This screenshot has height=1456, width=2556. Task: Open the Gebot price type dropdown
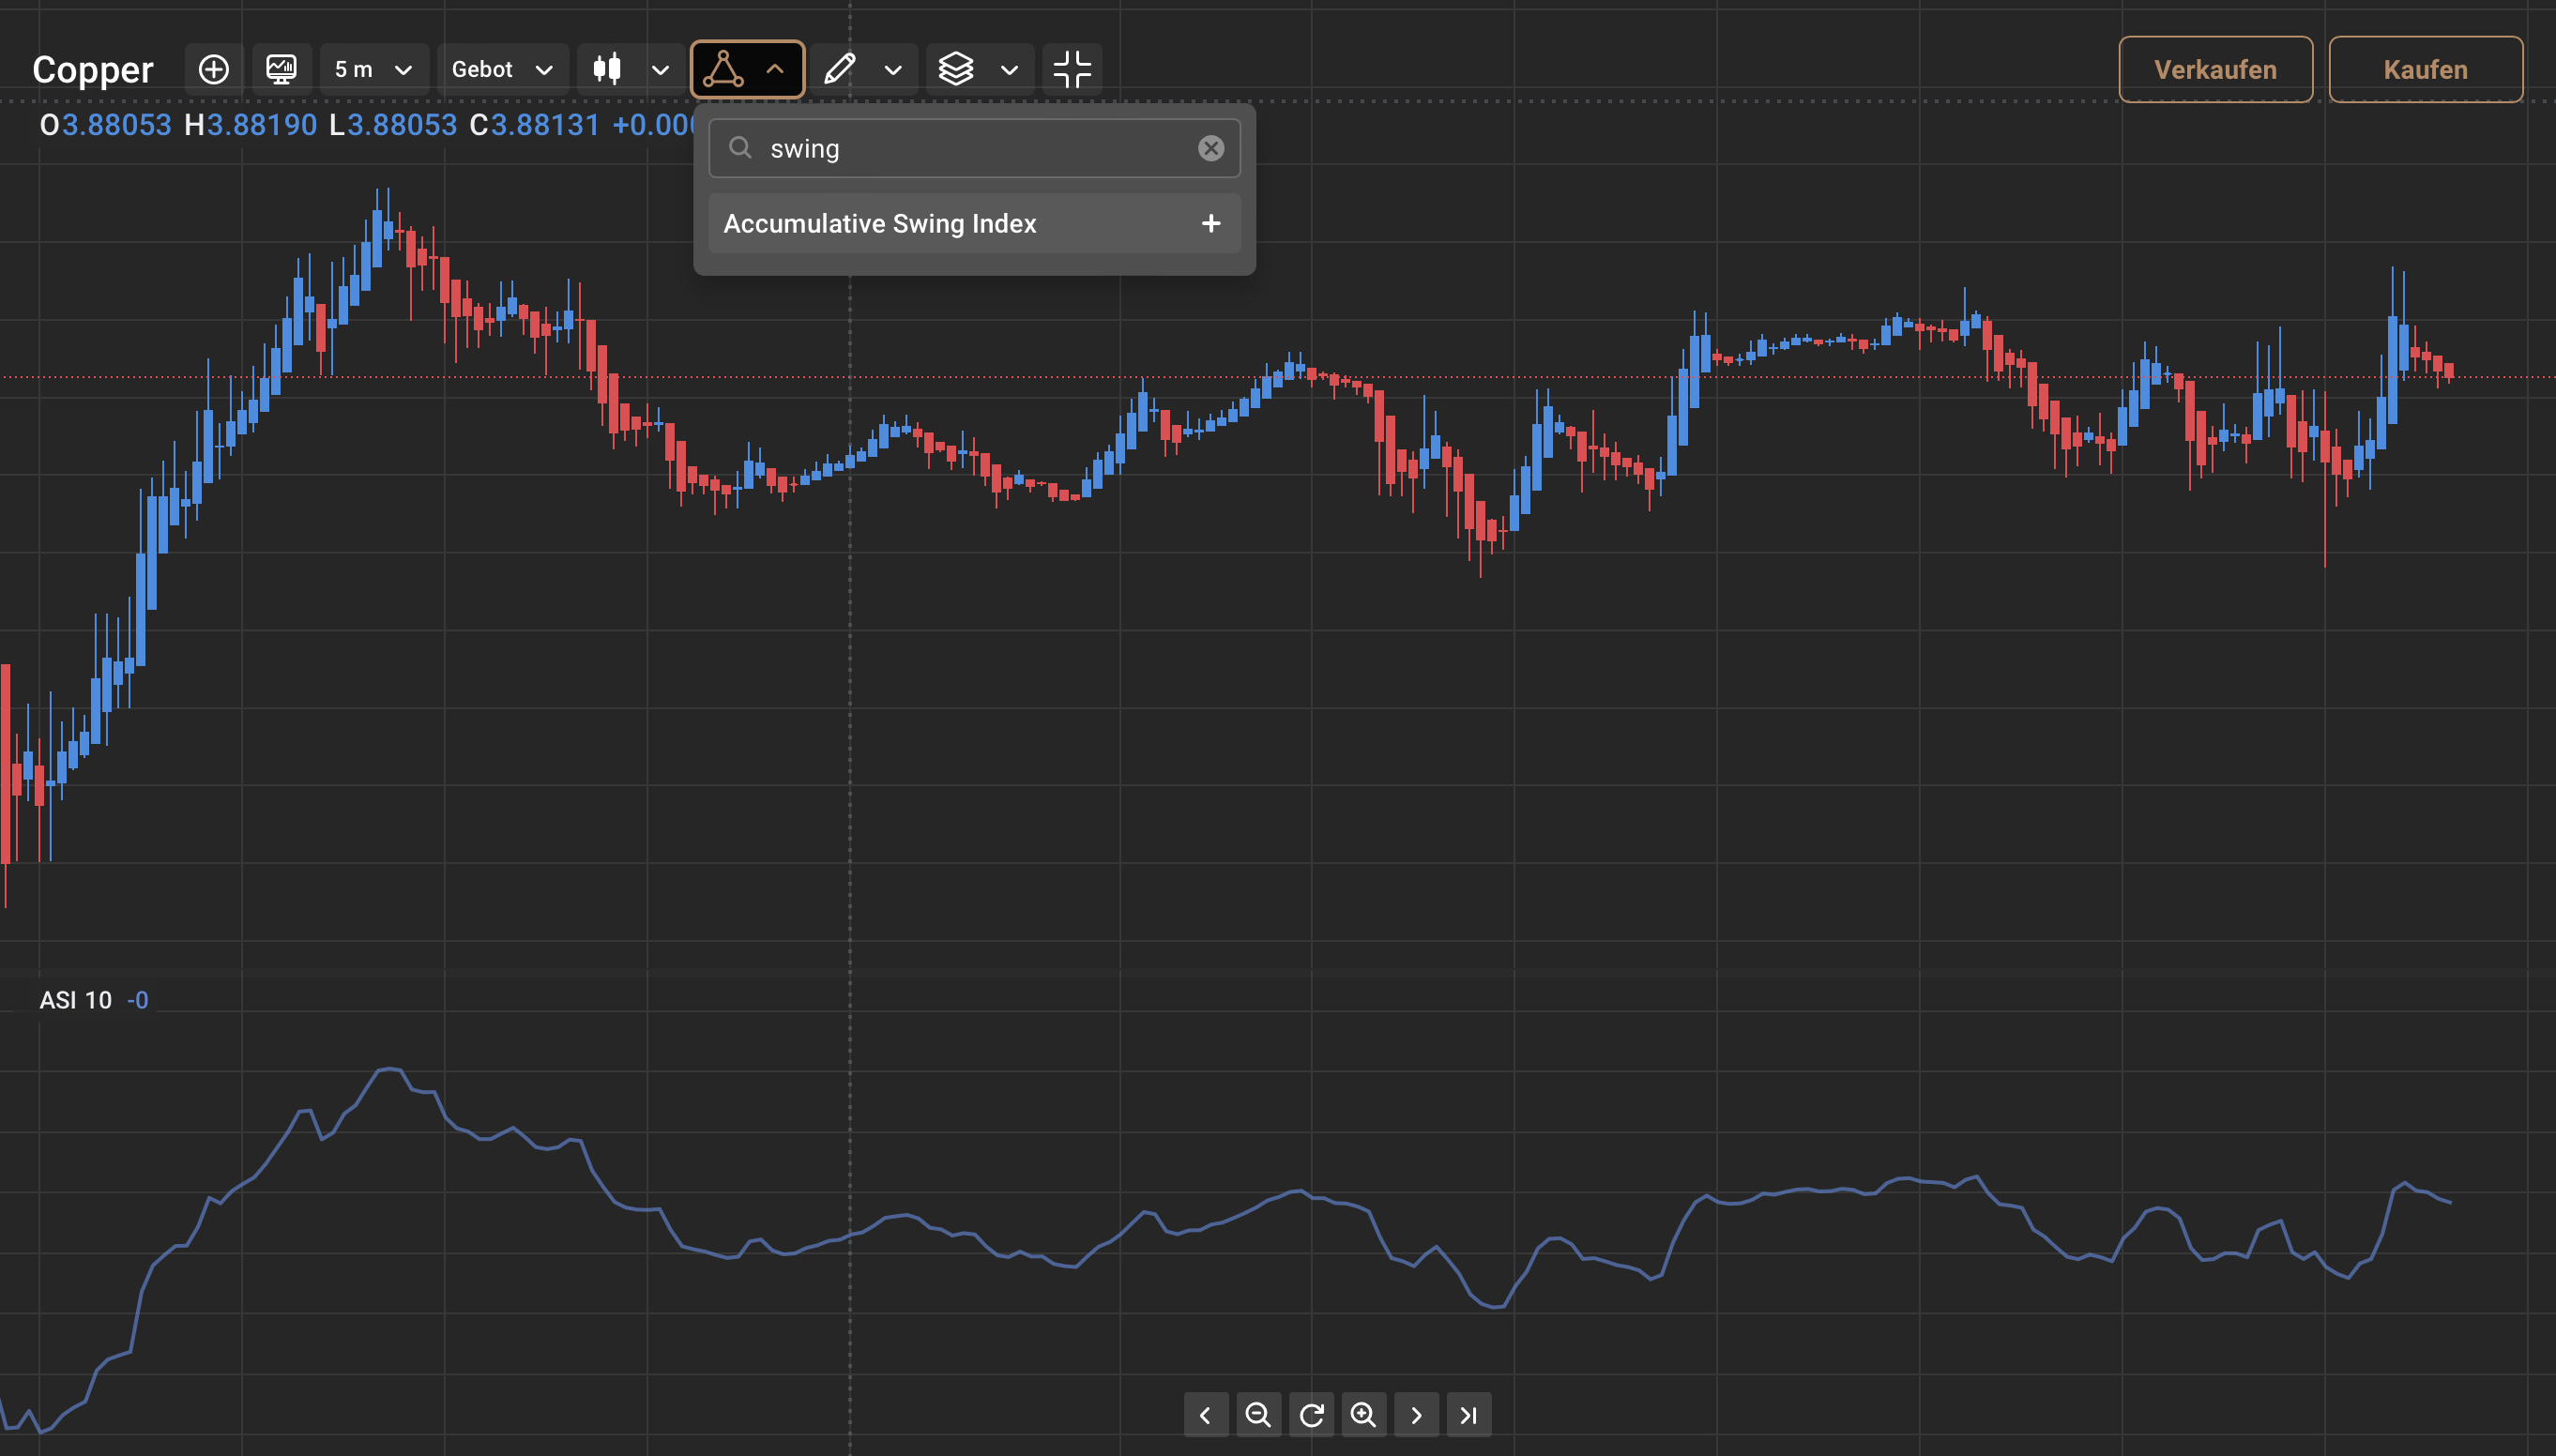502,69
